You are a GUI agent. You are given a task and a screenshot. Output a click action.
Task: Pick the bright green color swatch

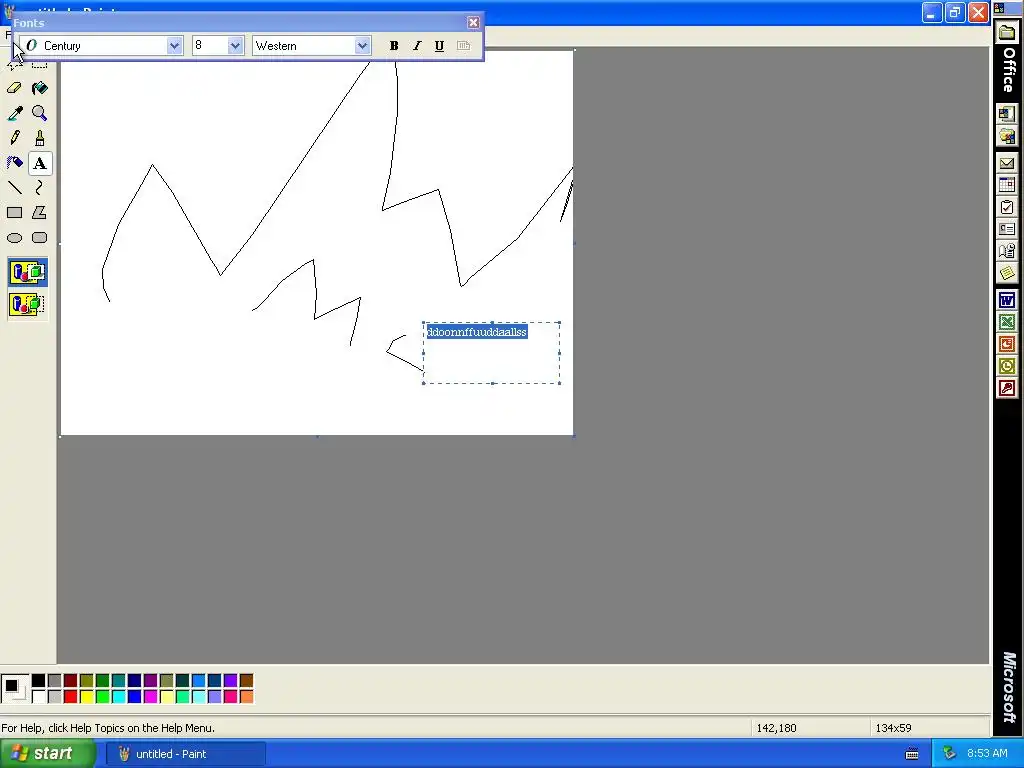[103, 697]
